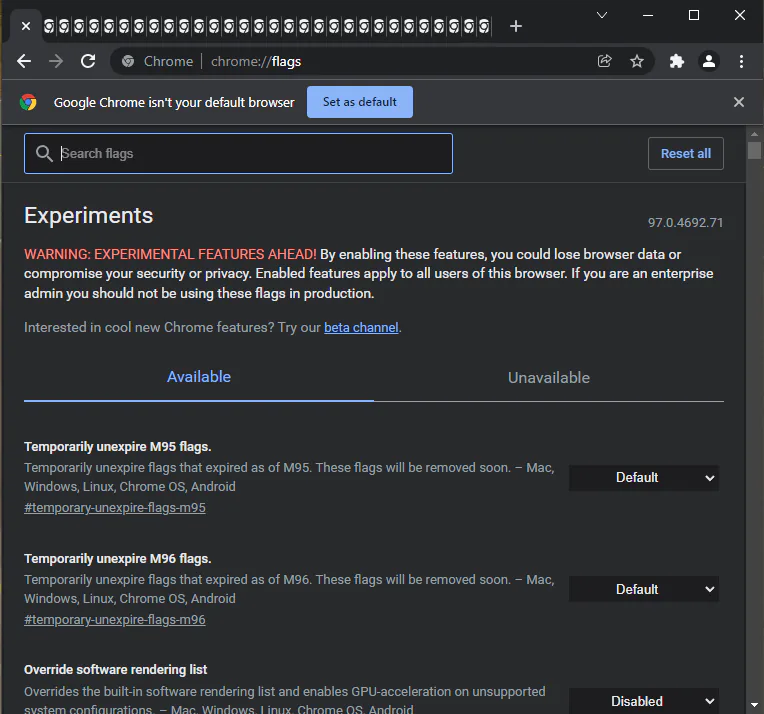Screen dimensions: 764x714
Task: Open dropdown for Temporarily unexpire M95 flags
Action: [x=644, y=478]
